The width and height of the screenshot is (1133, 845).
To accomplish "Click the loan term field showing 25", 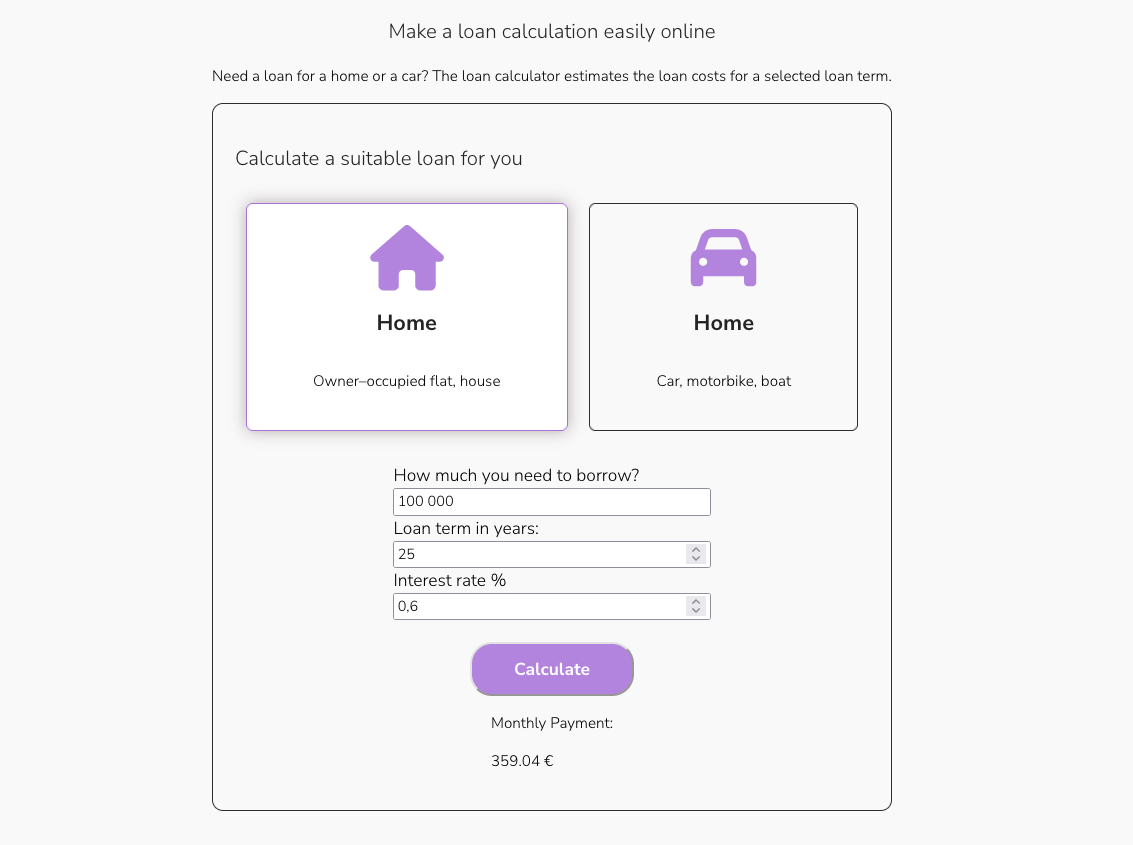I will (540, 553).
